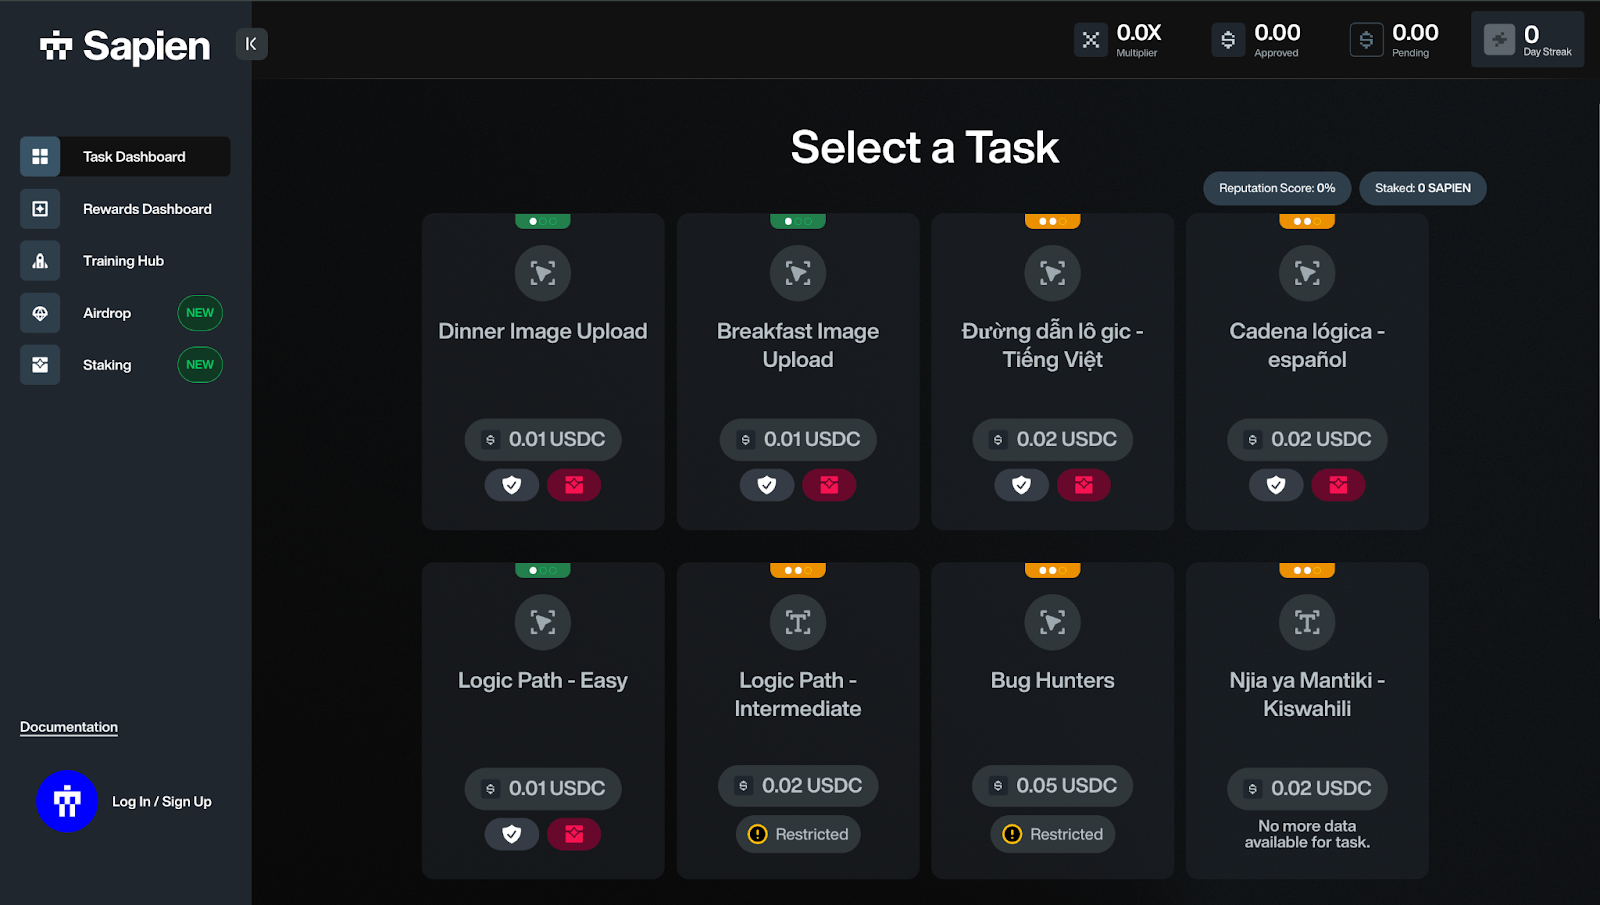Open the Training Hub icon
This screenshot has width=1600, height=905.
pos(40,261)
